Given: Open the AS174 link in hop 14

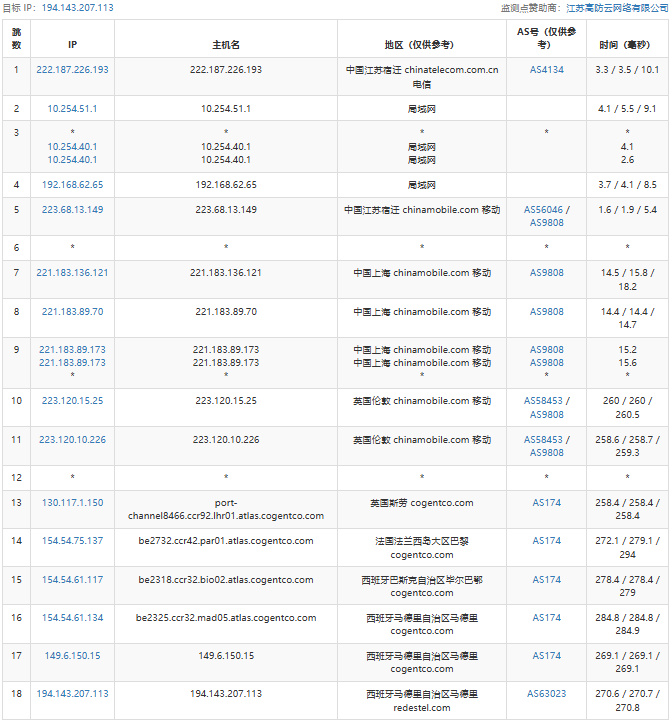Looking at the screenshot, I should click(547, 541).
